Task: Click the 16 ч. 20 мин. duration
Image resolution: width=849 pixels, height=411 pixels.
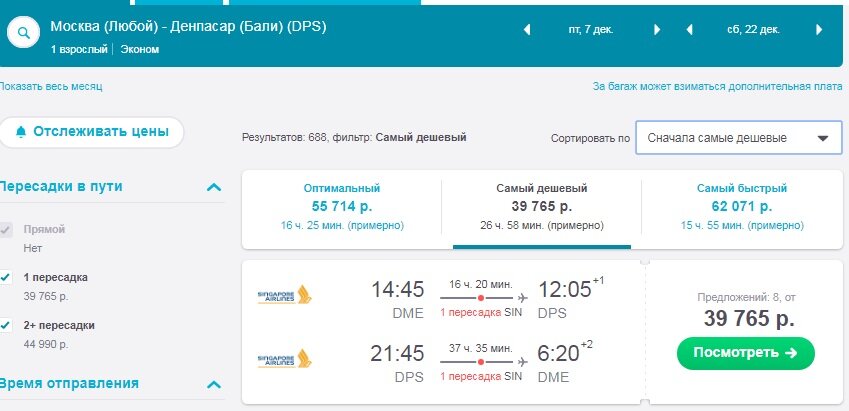Action: [x=481, y=284]
